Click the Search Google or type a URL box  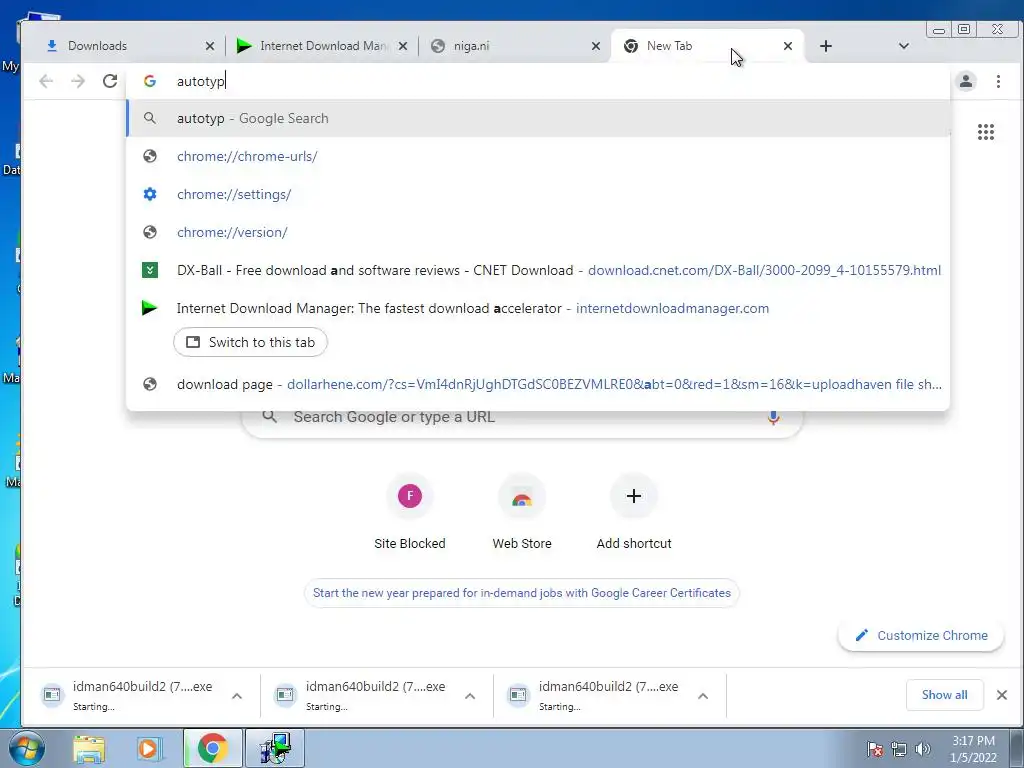point(521,418)
